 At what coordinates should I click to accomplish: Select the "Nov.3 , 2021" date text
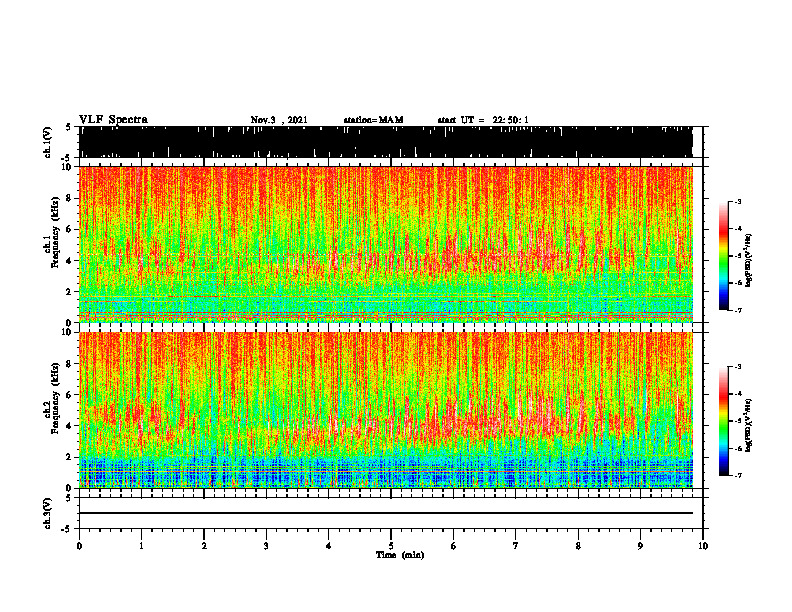(279, 120)
